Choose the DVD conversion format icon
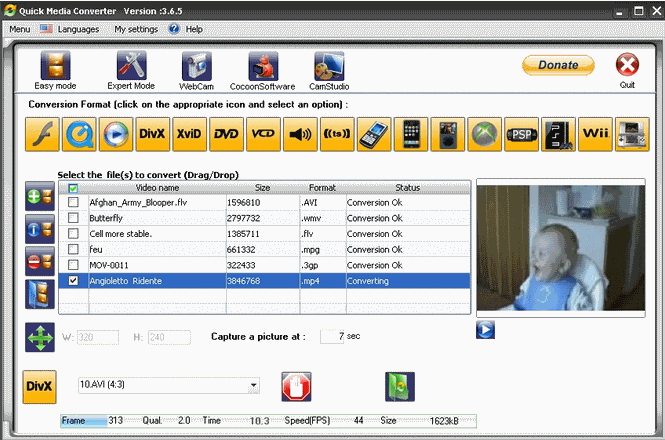665x440 pixels. [226, 134]
